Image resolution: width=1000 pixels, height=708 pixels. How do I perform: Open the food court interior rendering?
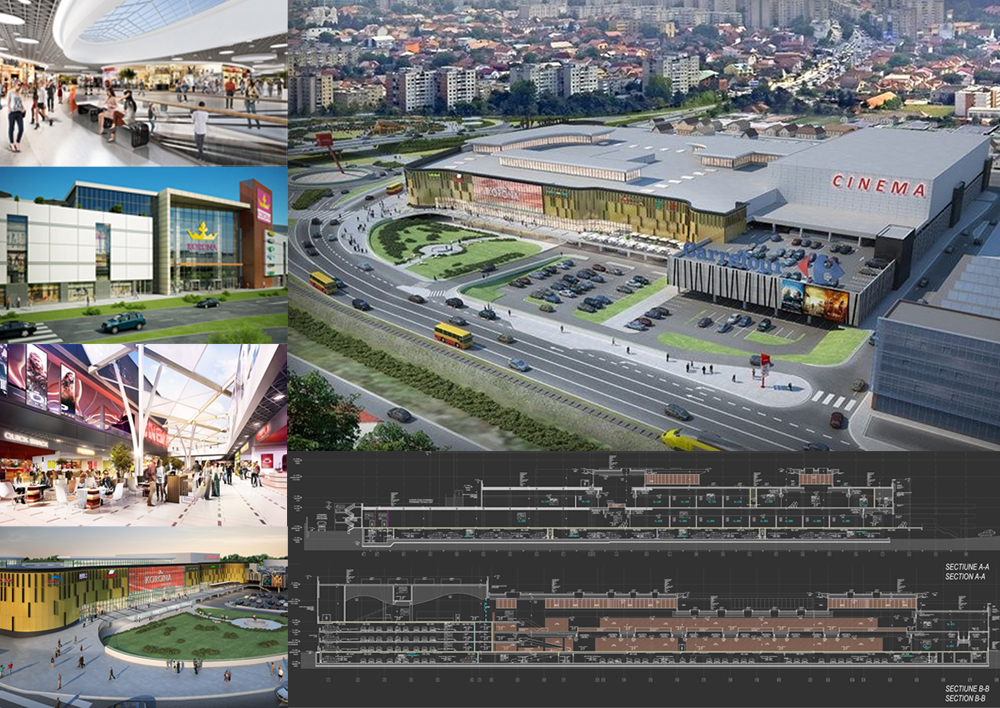point(143,434)
